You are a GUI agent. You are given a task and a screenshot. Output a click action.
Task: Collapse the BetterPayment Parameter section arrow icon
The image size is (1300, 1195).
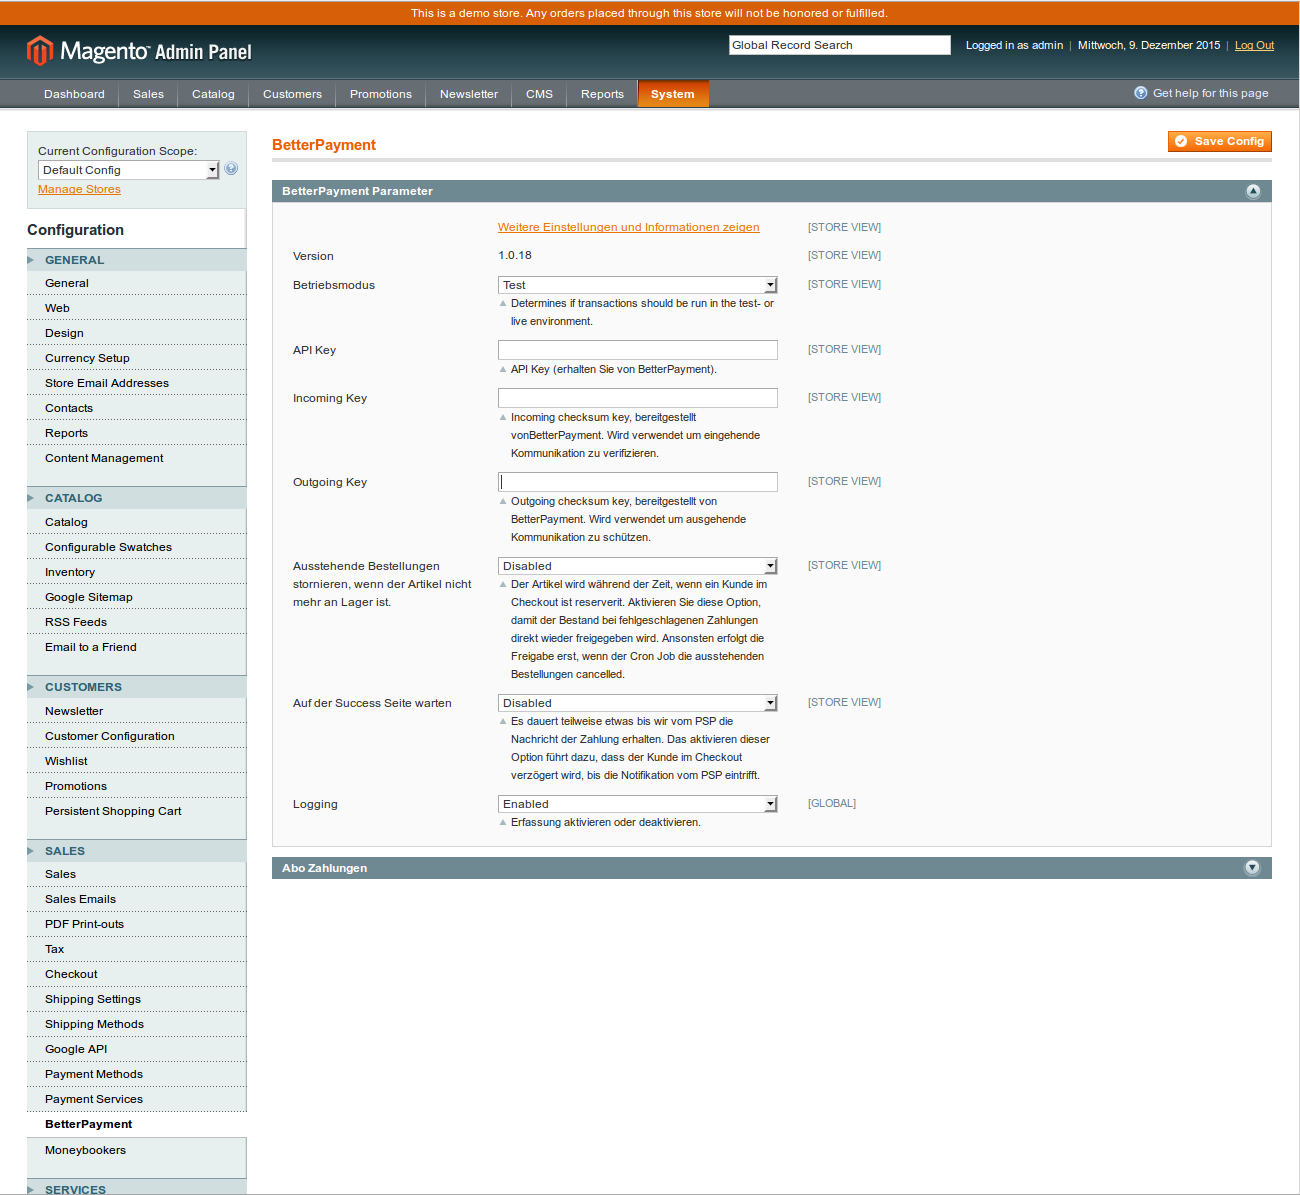pos(1252,191)
